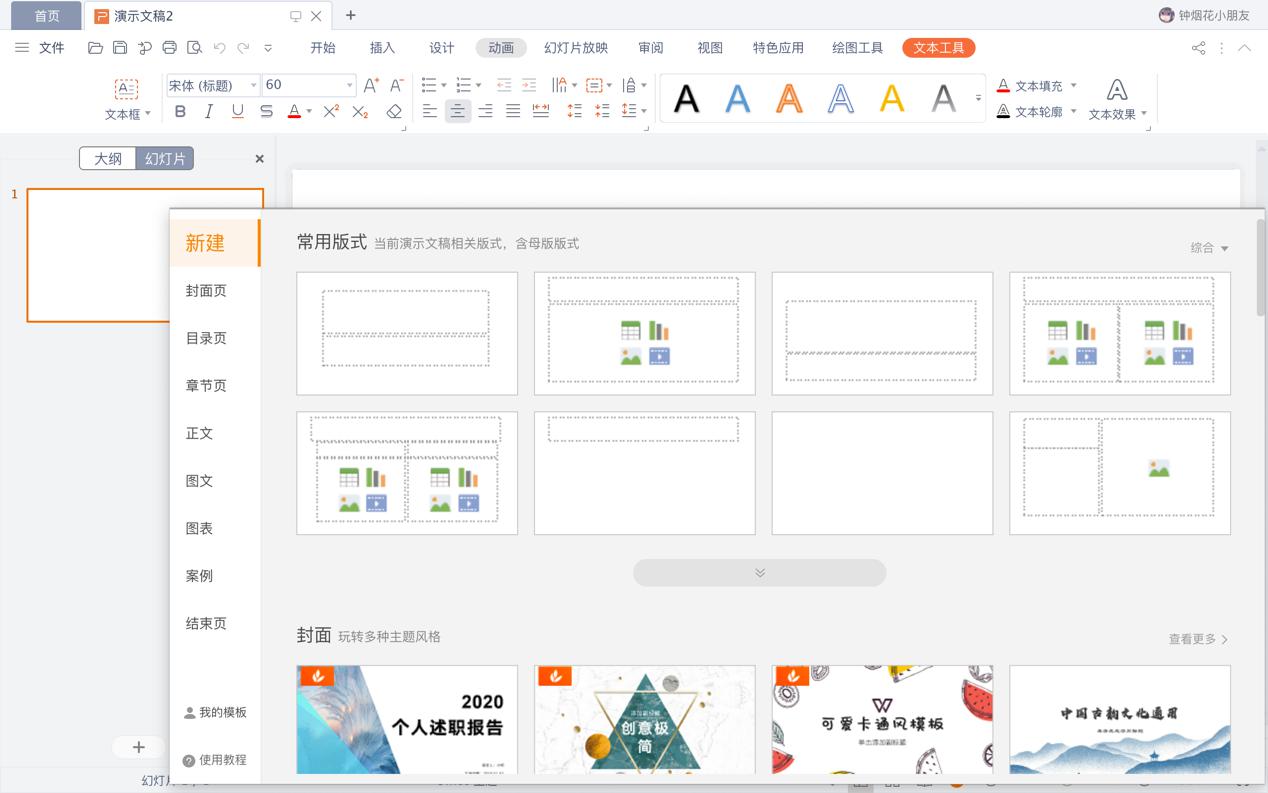
Task: Select the 文本框 text box tool
Action: pyautogui.click(x=125, y=90)
